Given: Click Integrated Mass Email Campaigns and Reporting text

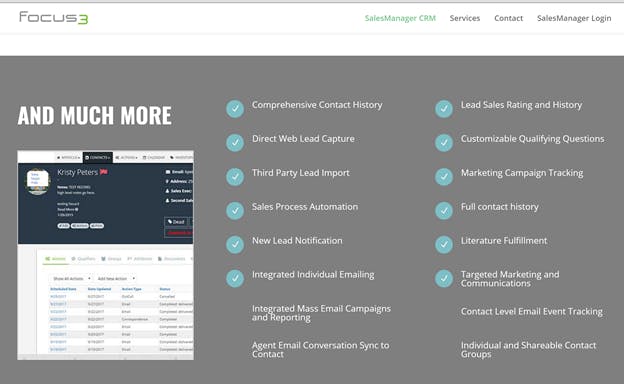Looking at the screenshot, I should tap(321, 313).
